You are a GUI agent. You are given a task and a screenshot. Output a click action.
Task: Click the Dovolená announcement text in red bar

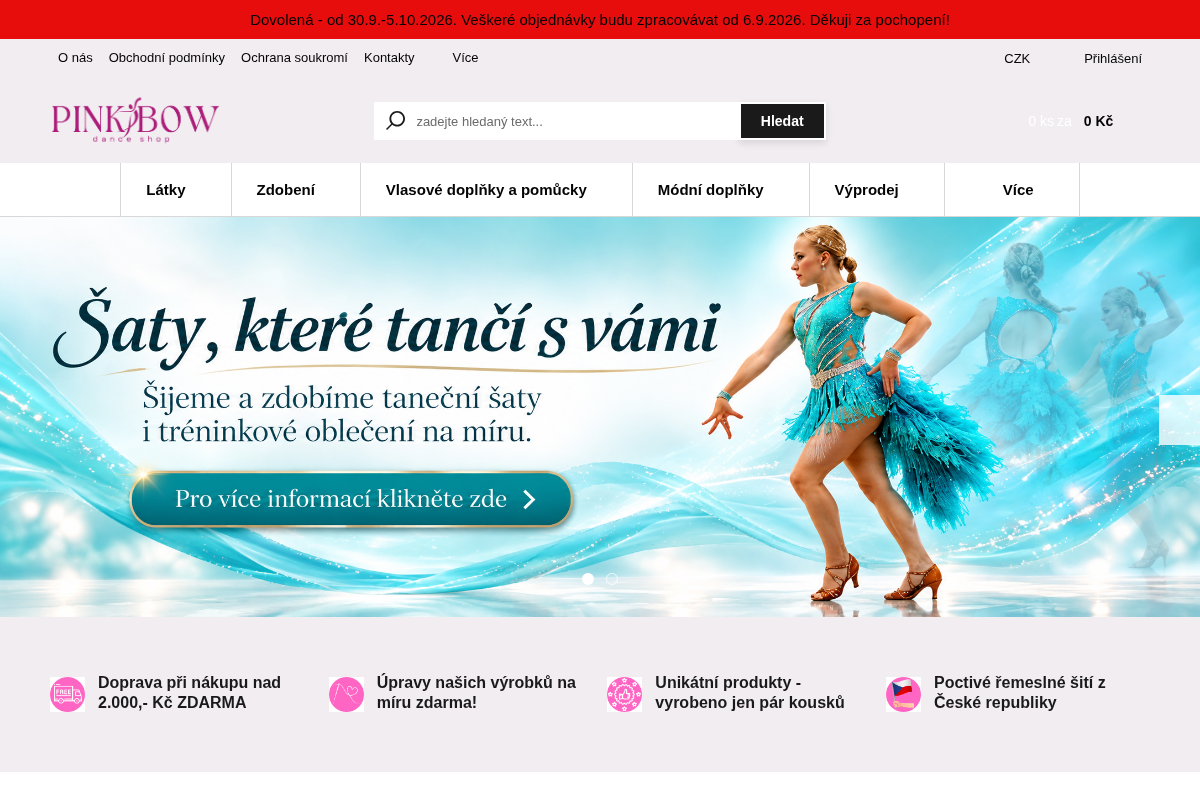600,20
